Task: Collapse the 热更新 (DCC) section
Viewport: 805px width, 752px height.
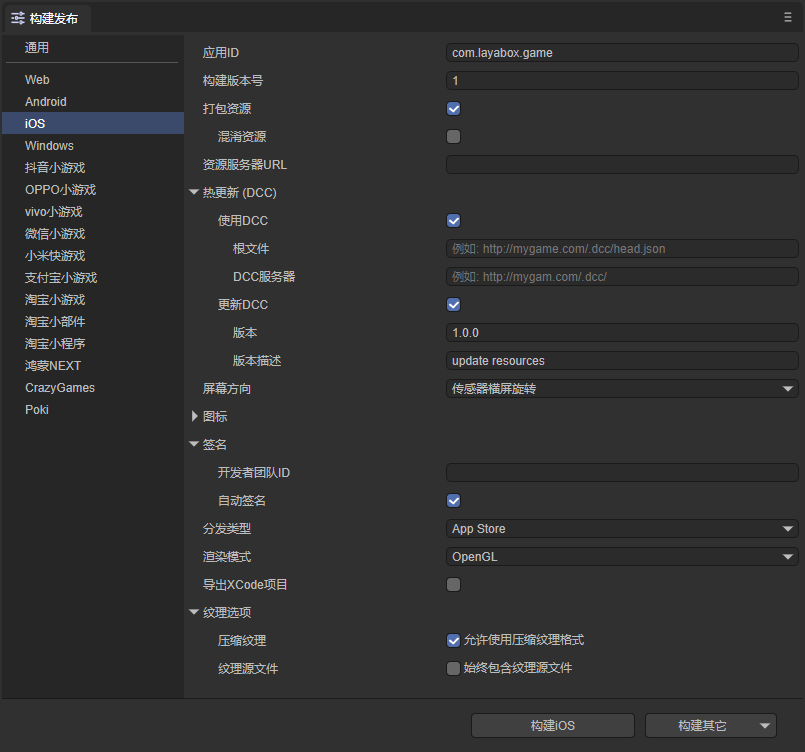Action: point(194,193)
